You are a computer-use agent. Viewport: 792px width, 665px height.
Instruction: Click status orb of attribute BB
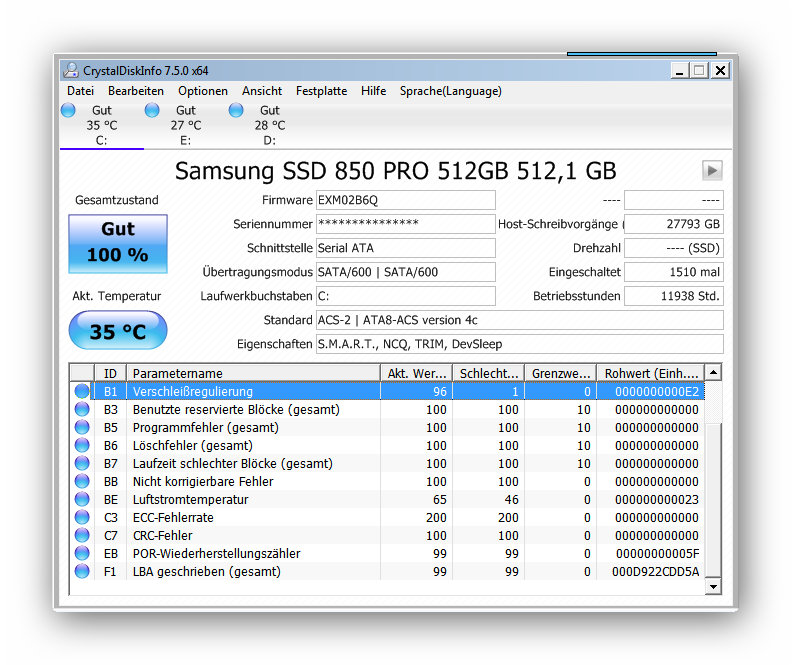pyautogui.click(x=82, y=481)
